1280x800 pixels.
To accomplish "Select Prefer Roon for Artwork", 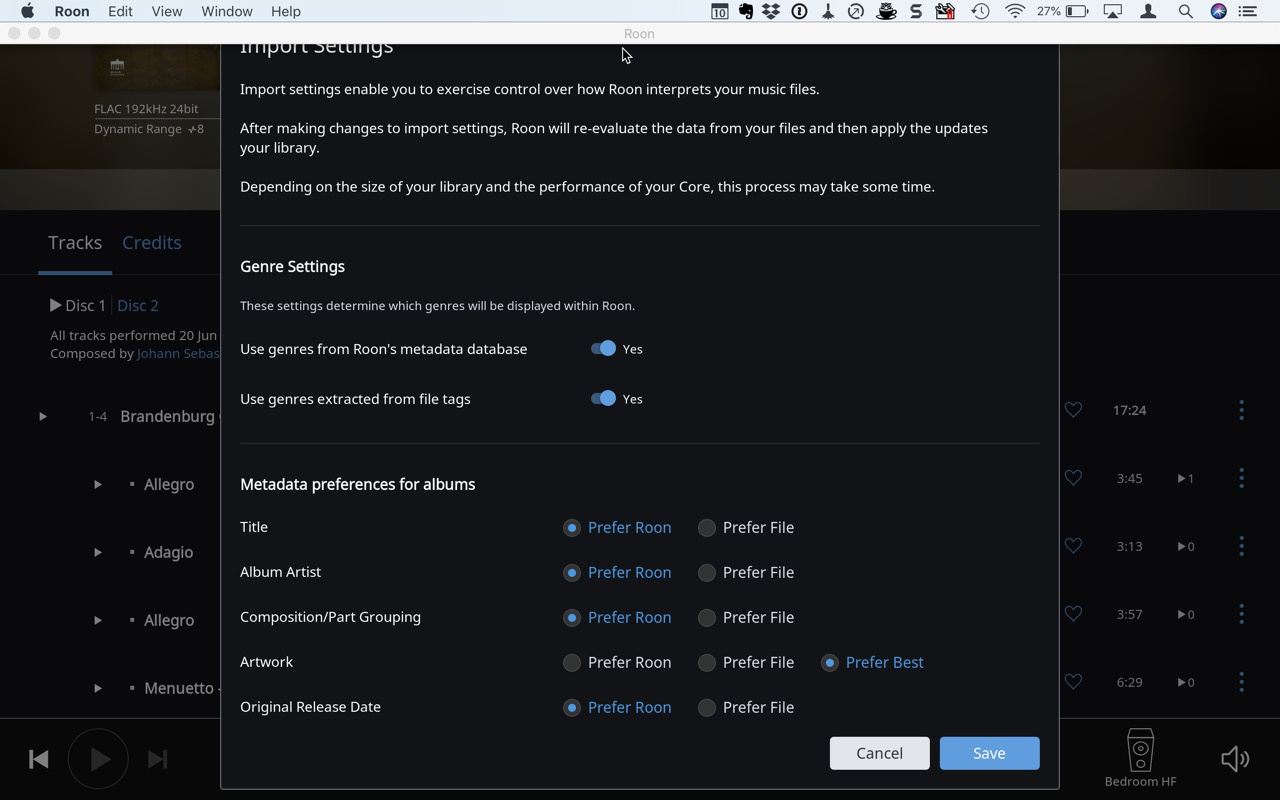I will [617, 663].
